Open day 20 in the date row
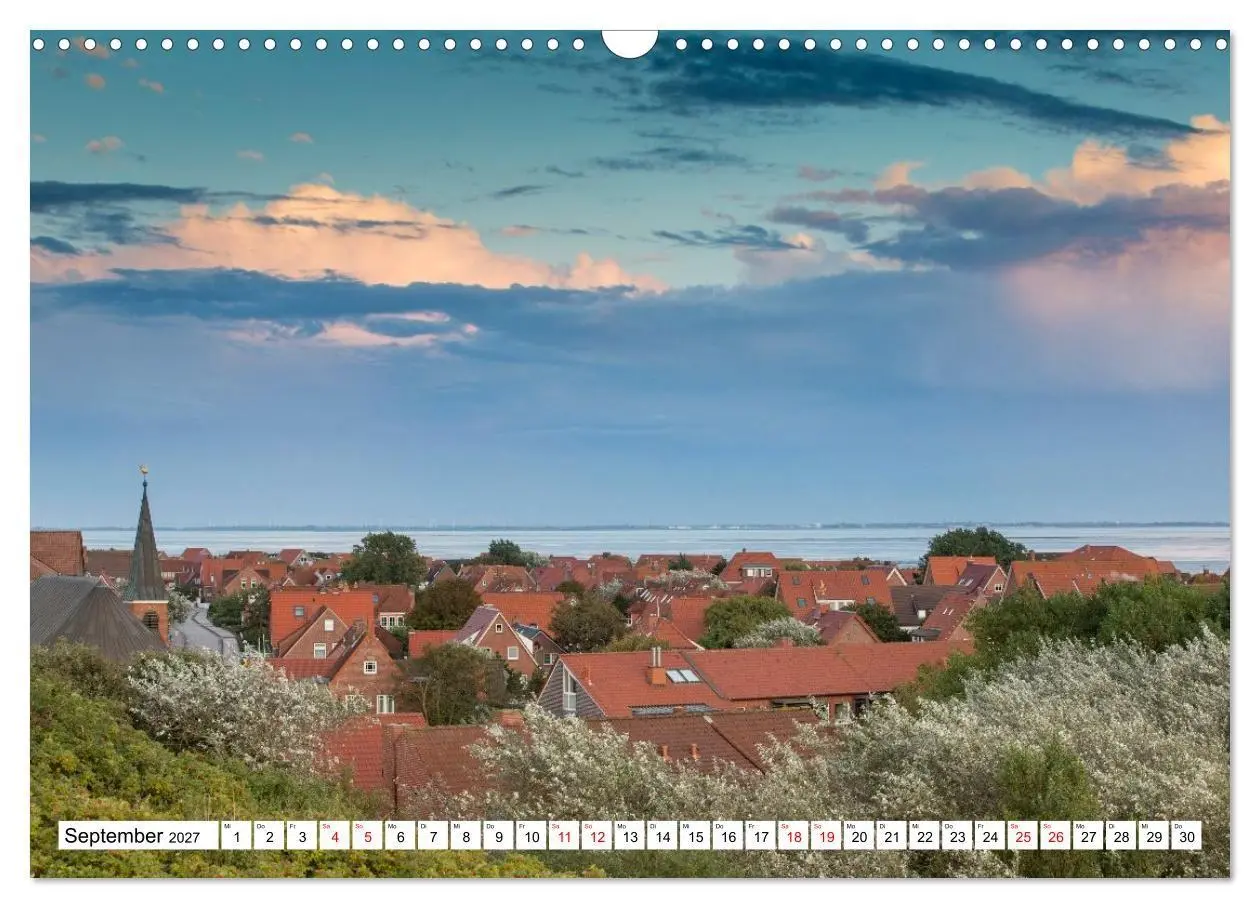Viewport: 1260px width, 908px height. (859, 836)
